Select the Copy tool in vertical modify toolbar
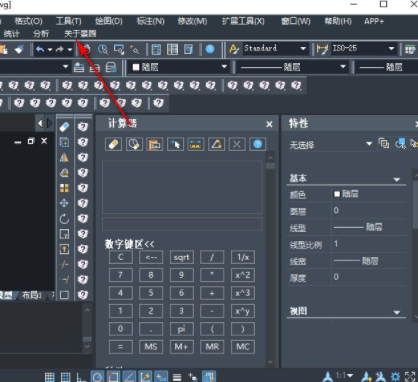418x382 pixels. (x=64, y=142)
